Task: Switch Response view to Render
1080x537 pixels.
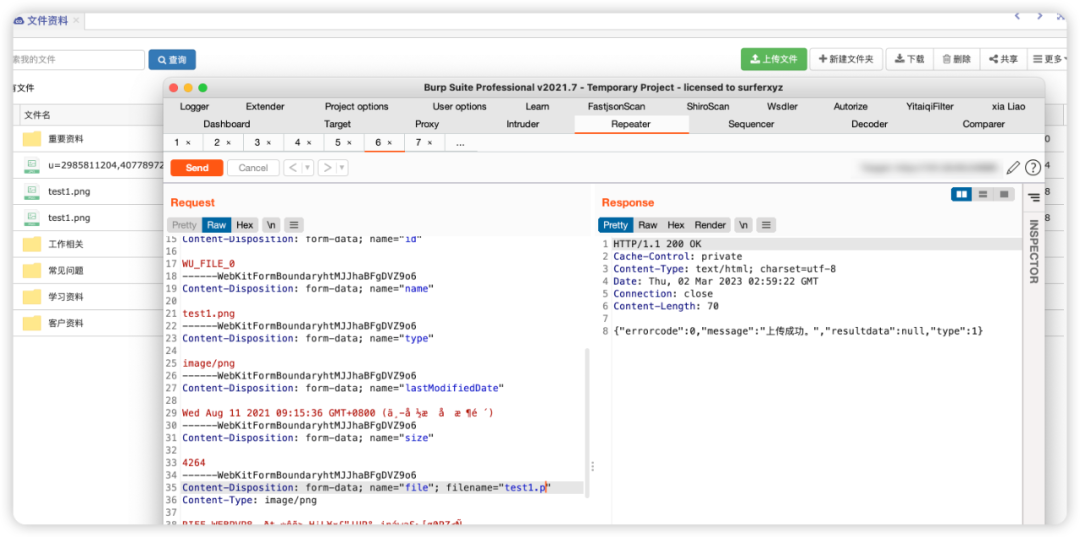Action: [x=710, y=225]
